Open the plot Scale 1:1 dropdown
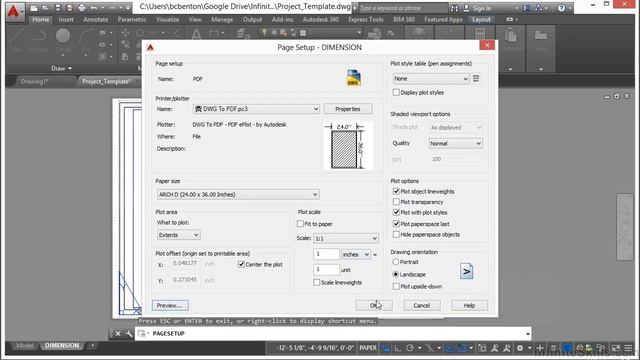Screen dimensions: 640x360 pyautogui.click(x=346, y=238)
